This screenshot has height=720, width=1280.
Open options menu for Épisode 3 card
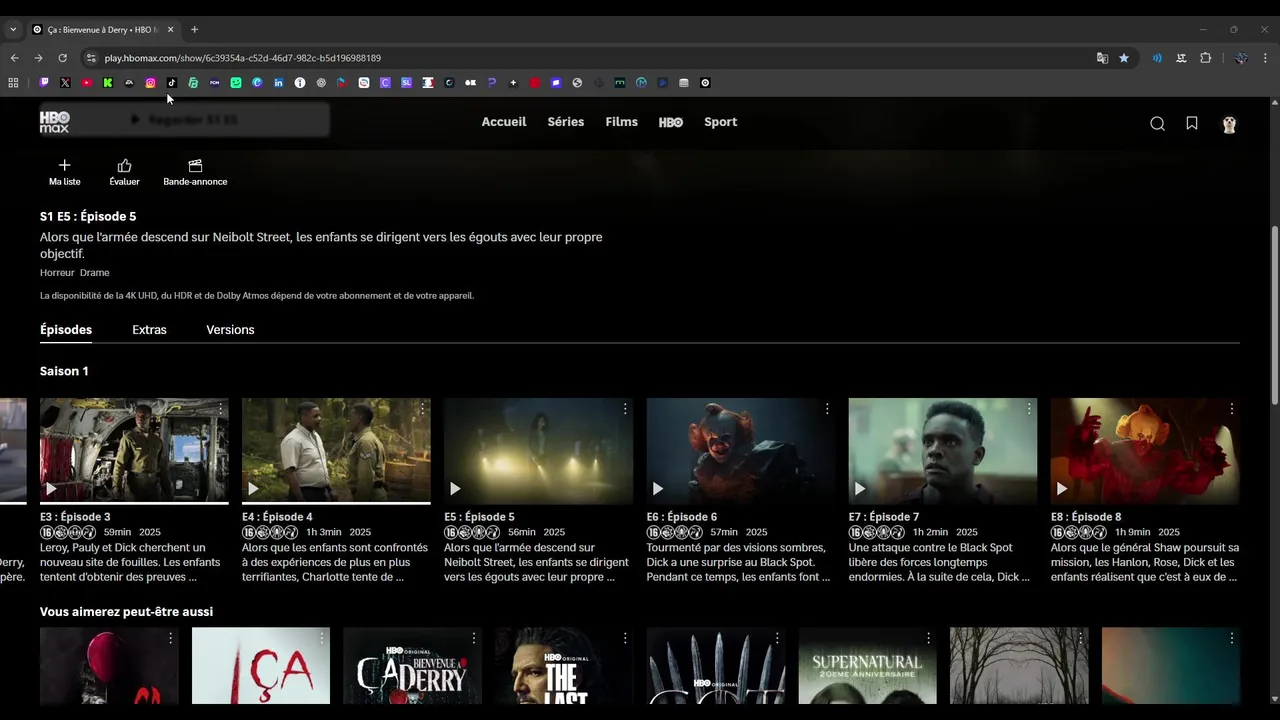click(220, 409)
